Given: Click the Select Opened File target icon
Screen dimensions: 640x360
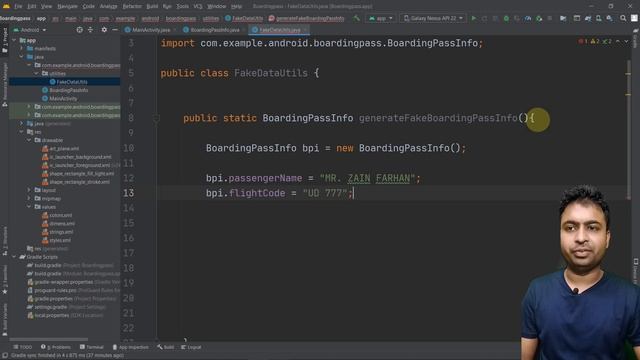Looking at the screenshot, I should pyautogui.click(x=79, y=30).
